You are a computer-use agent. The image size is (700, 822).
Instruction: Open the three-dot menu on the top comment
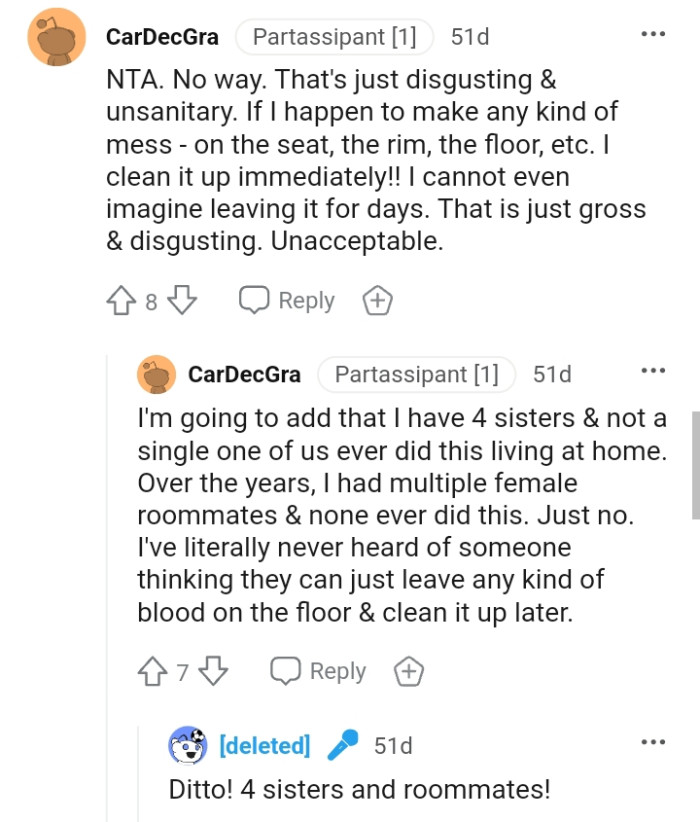coord(652,33)
